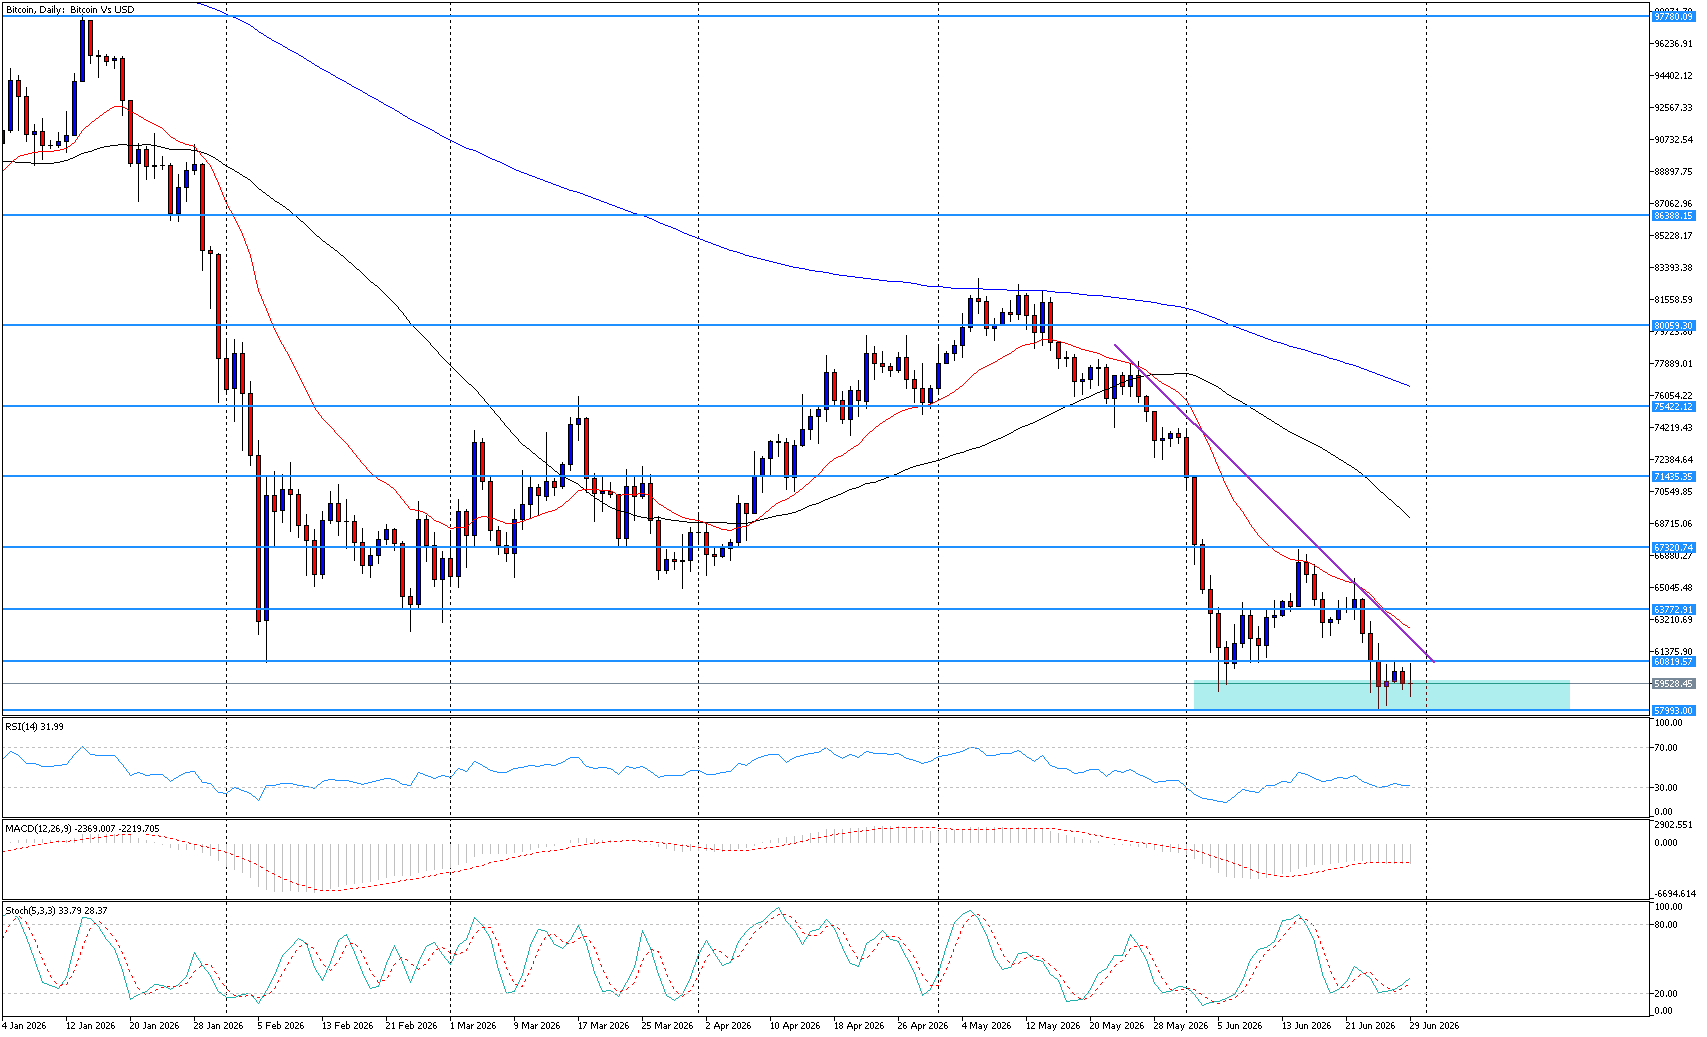Click the 72384.64 price axis value
Image resolution: width=1707 pixels, height=1037 pixels.
point(1673,460)
